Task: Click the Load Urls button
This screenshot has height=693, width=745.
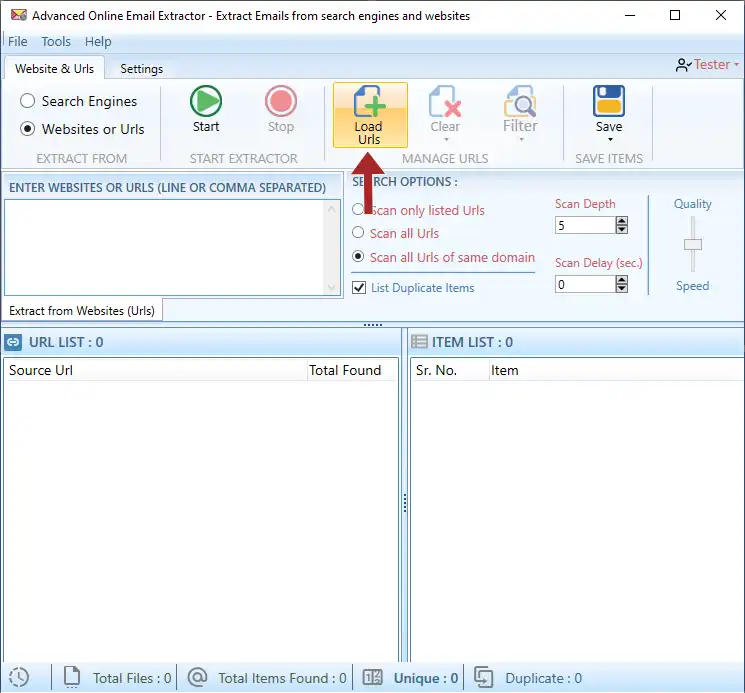Action: coord(370,115)
